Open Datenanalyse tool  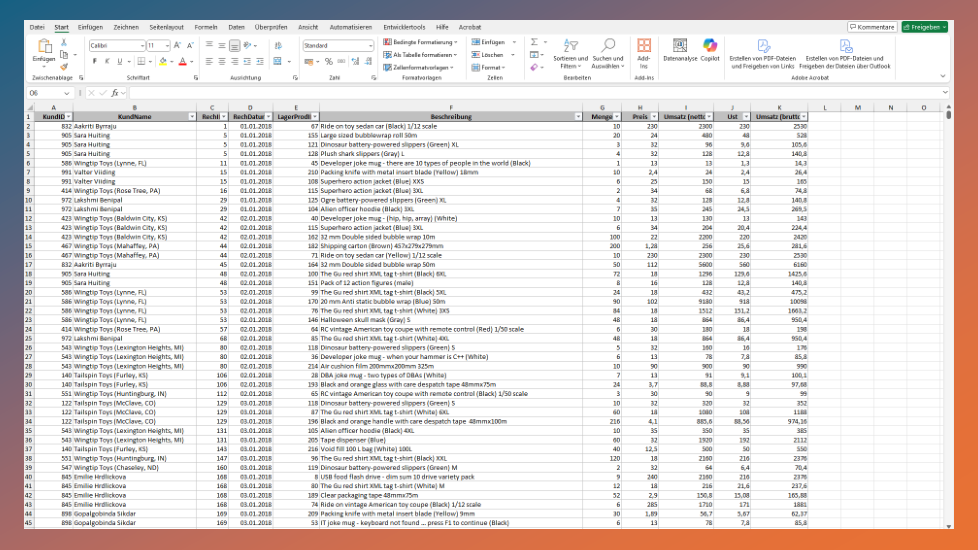point(680,50)
